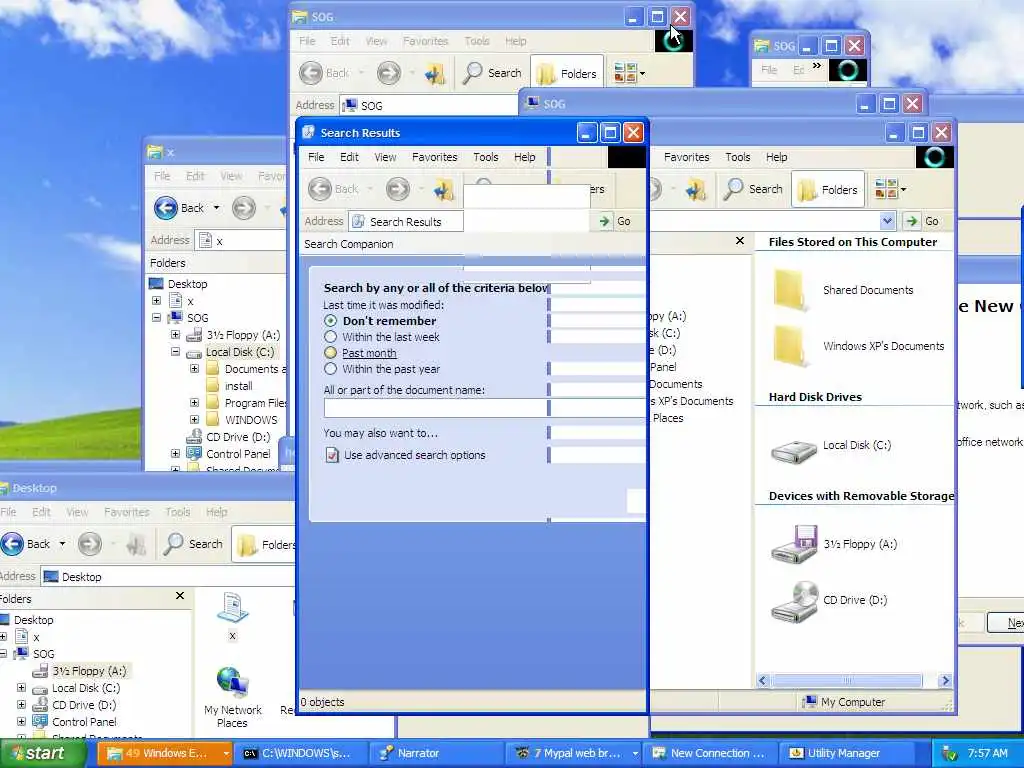
Task: Collapse SOG node in x window tree
Action: click(157, 317)
